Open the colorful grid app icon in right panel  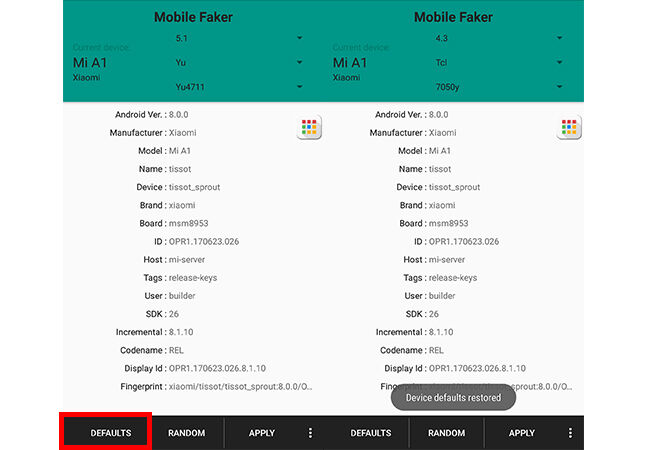point(569,127)
